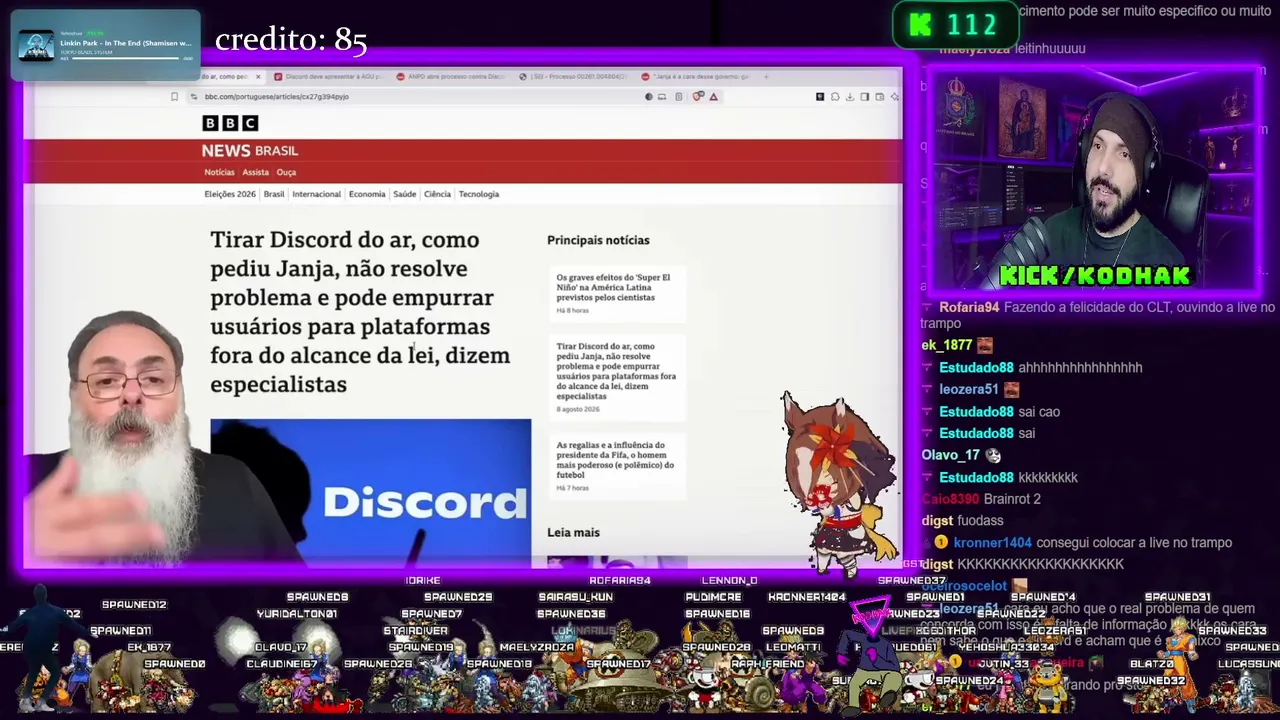Open the 'Super El Niño' news story
The image size is (1280, 720).
coord(615,293)
